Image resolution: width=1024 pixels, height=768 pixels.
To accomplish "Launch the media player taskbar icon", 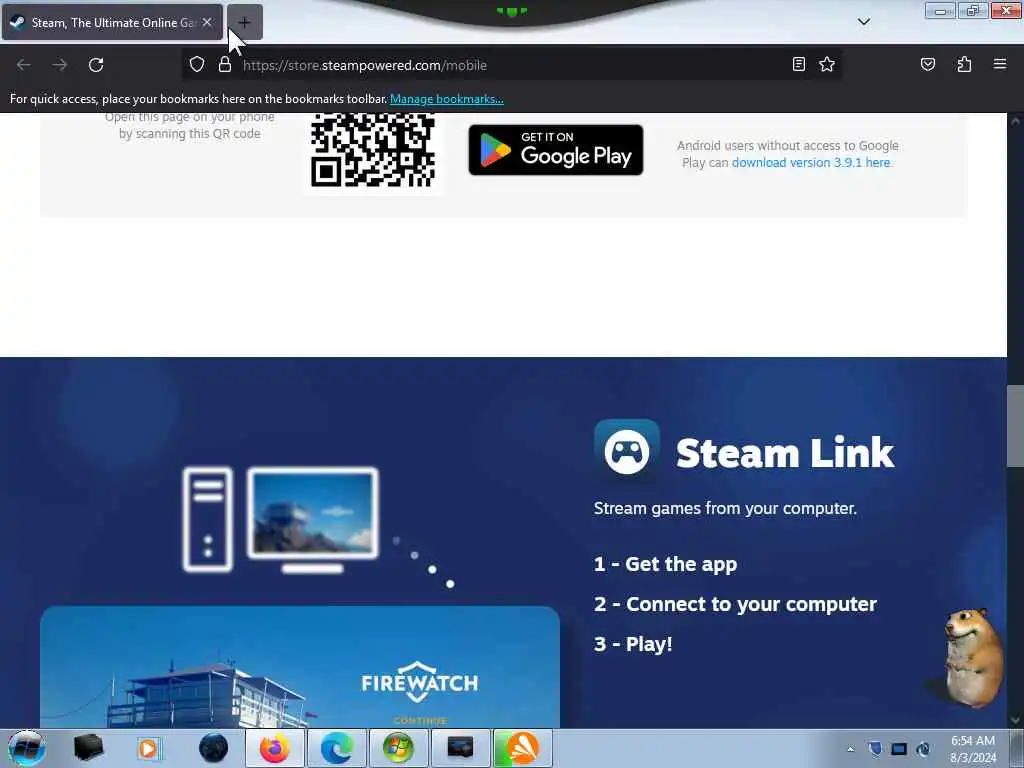I will click(x=149, y=748).
